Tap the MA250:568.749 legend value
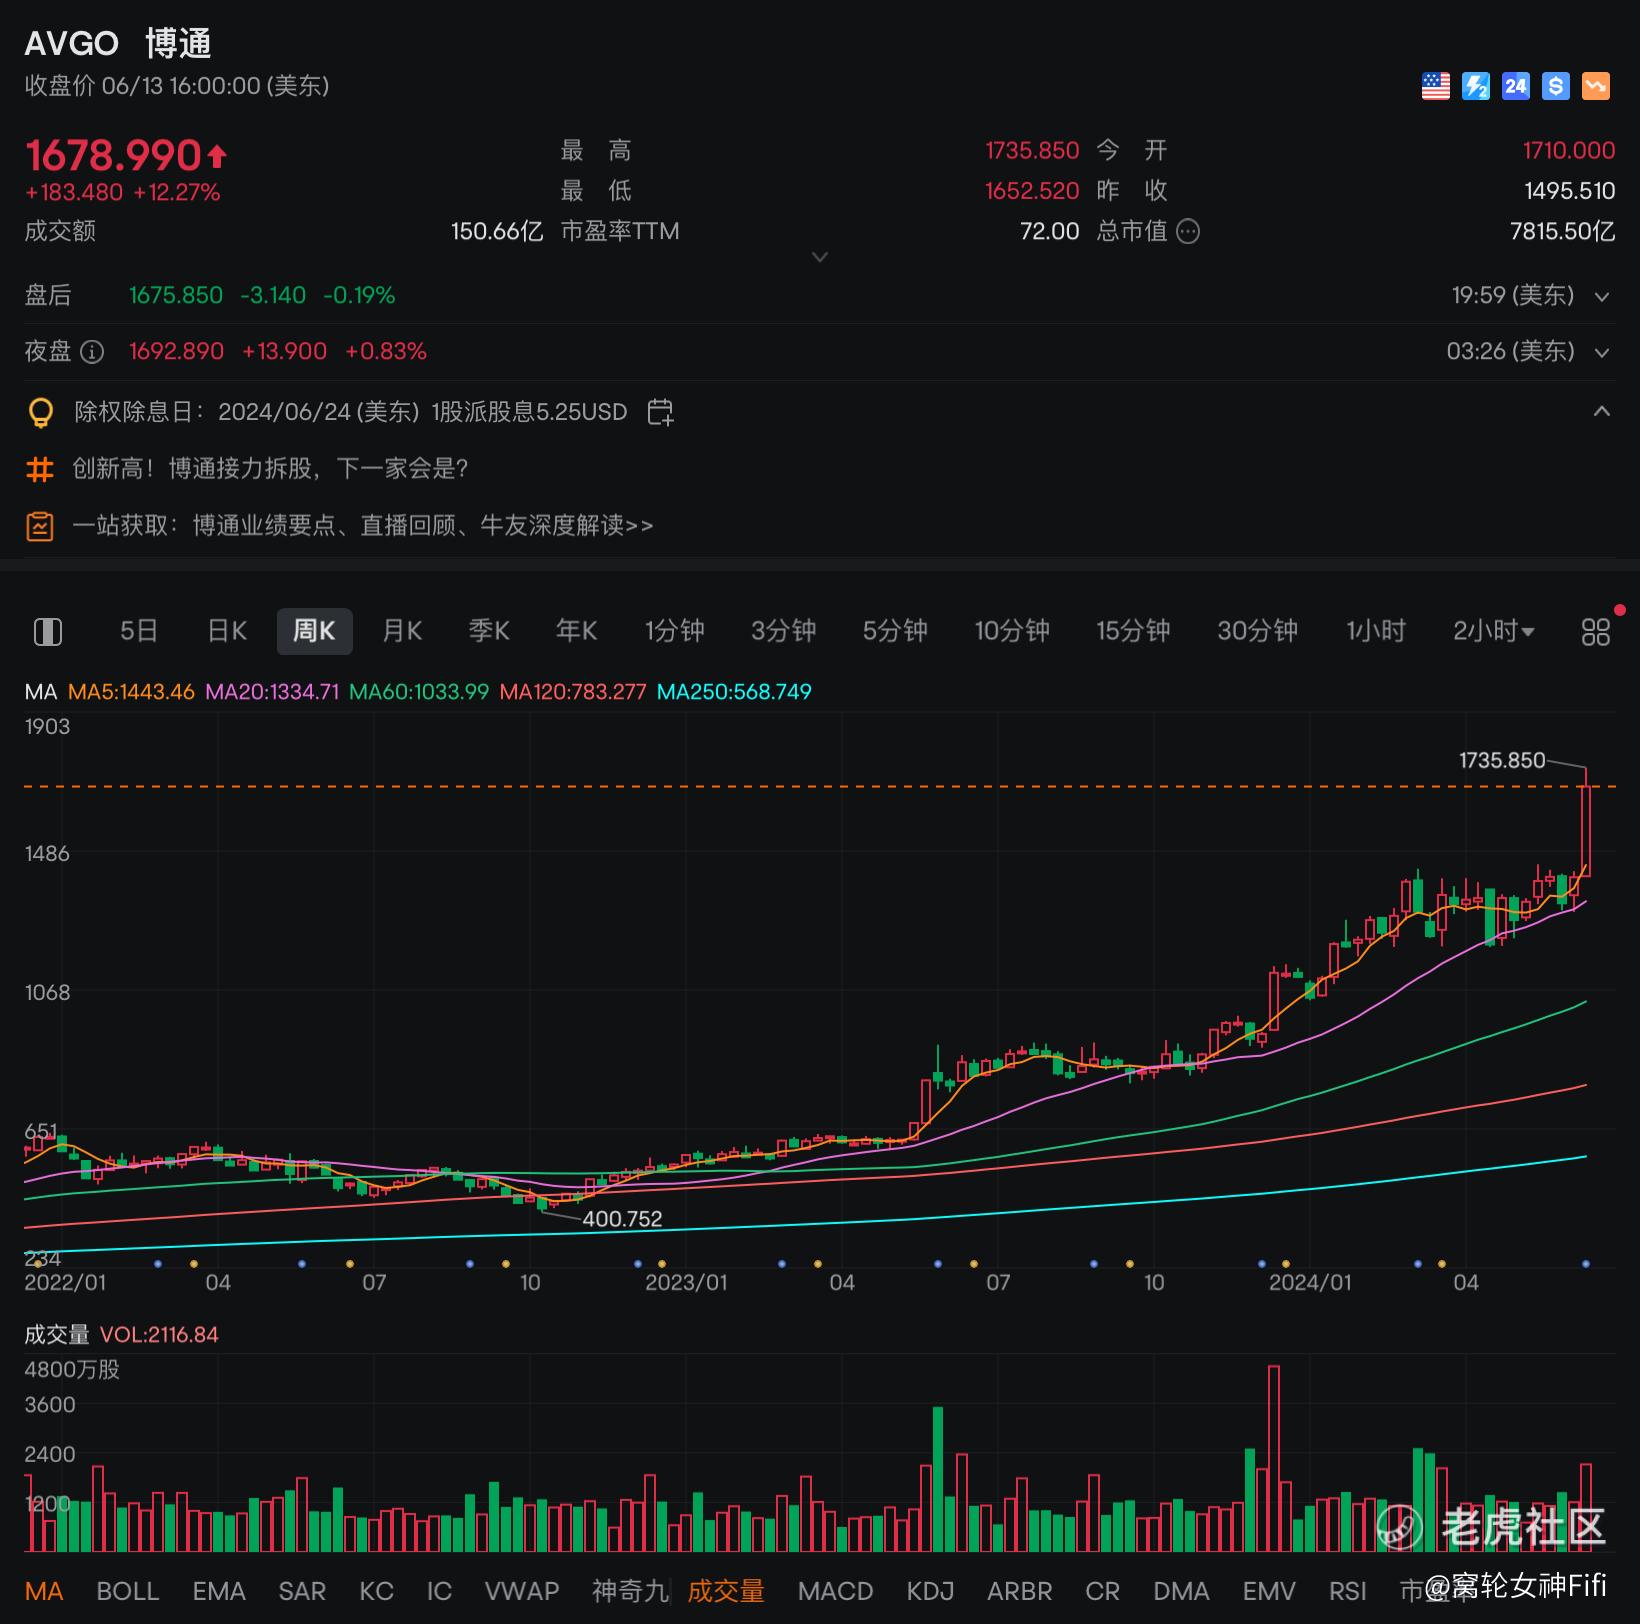The image size is (1640, 1624). 734,692
